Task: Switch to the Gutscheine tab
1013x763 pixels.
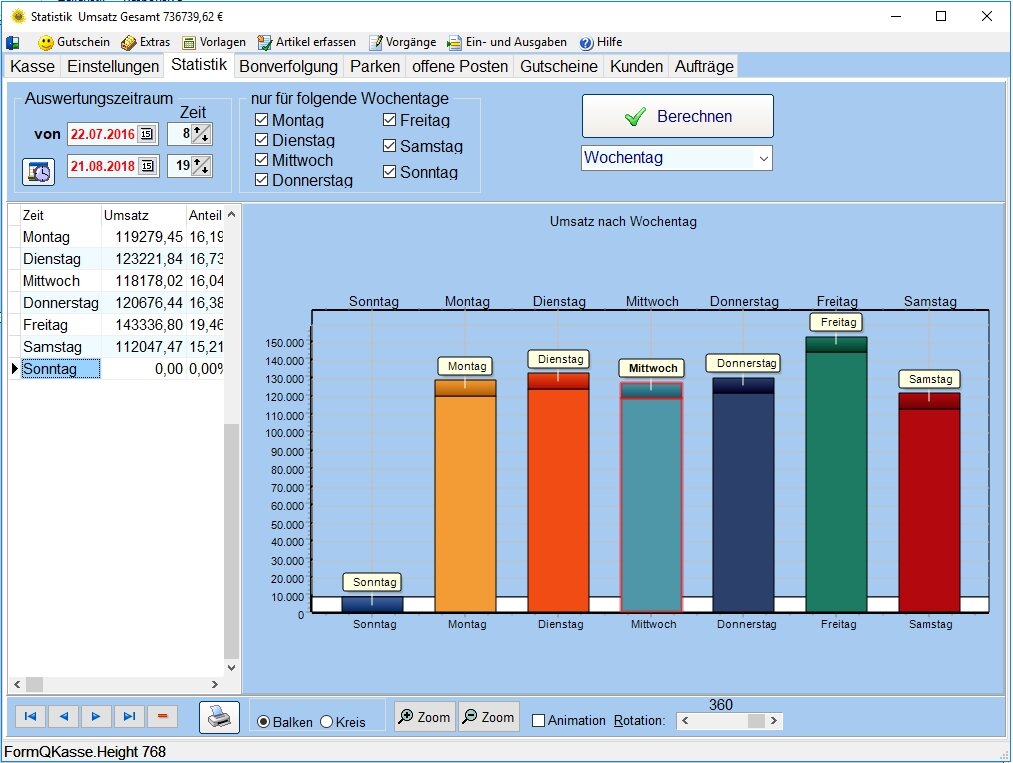Action: [559, 67]
